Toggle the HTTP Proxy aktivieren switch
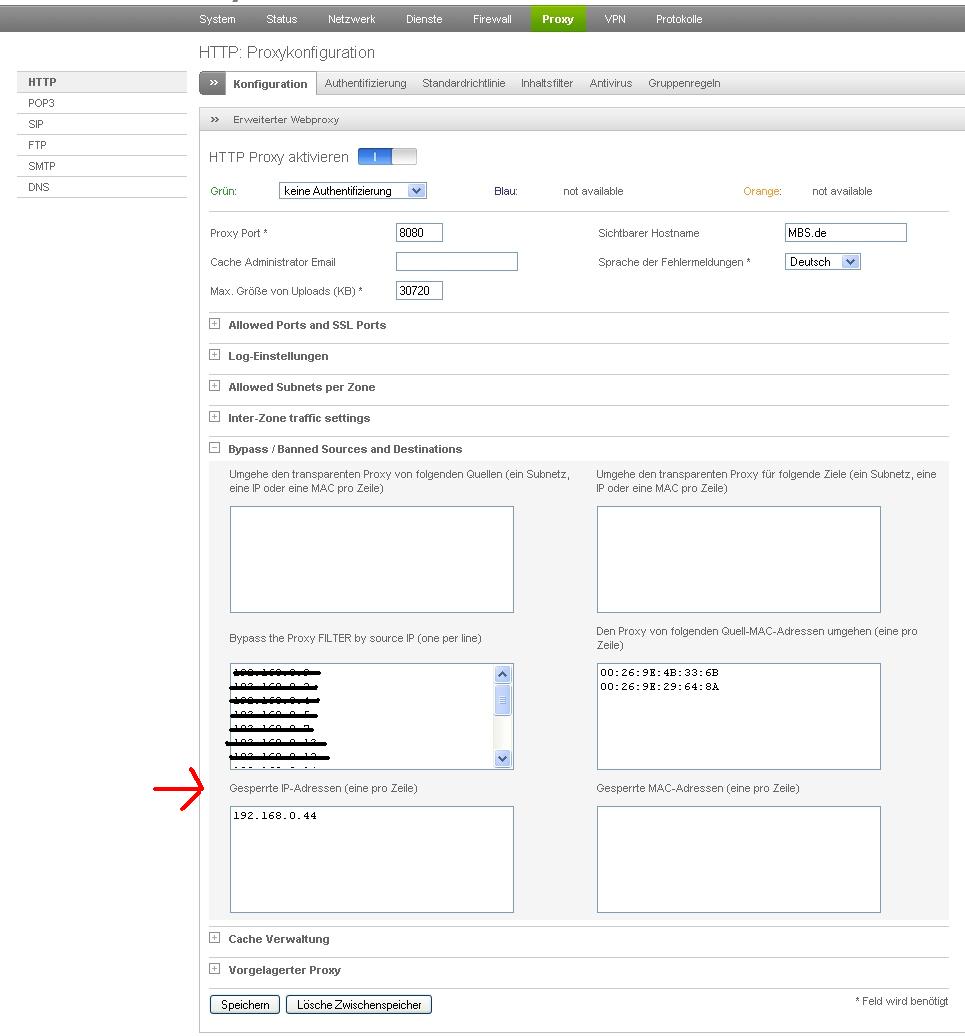This screenshot has width=965, height=1036. point(387,157)
